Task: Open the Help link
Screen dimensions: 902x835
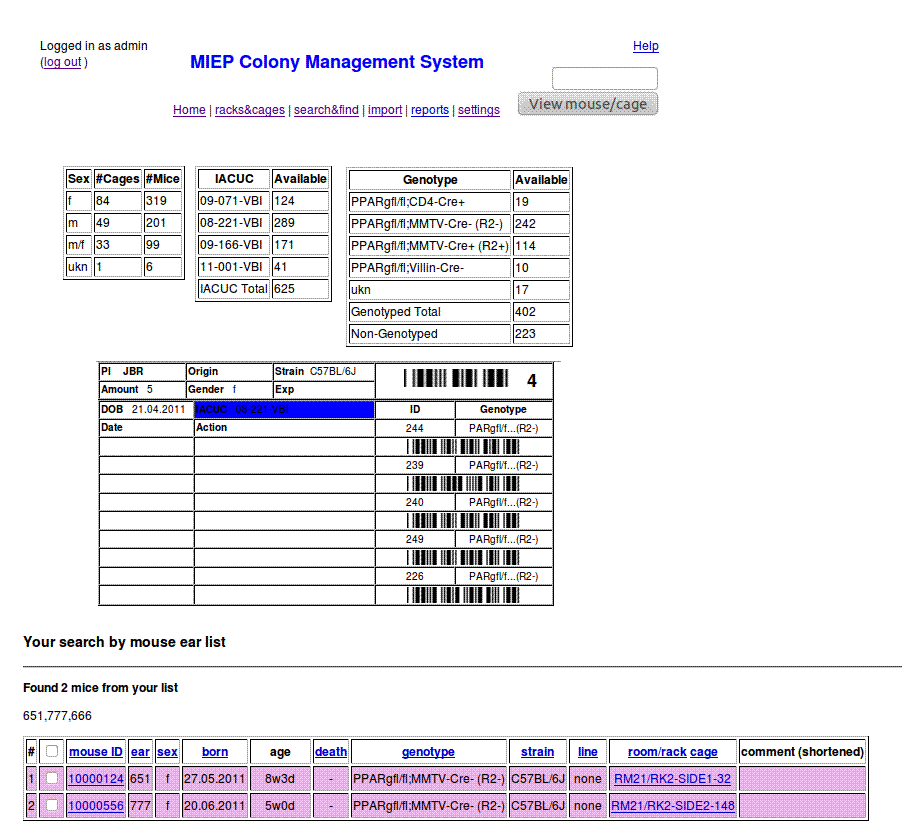Action: (x=645, y=46)
